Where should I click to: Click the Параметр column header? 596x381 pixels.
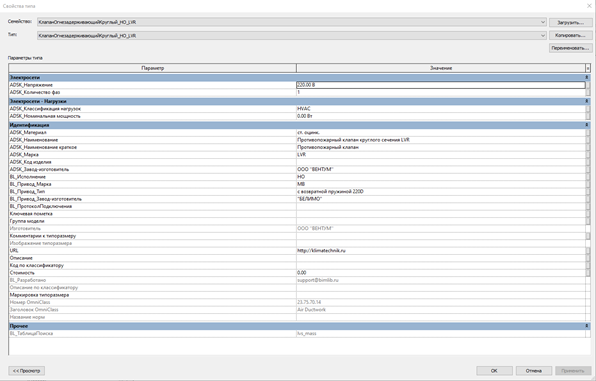pos(152,68)
